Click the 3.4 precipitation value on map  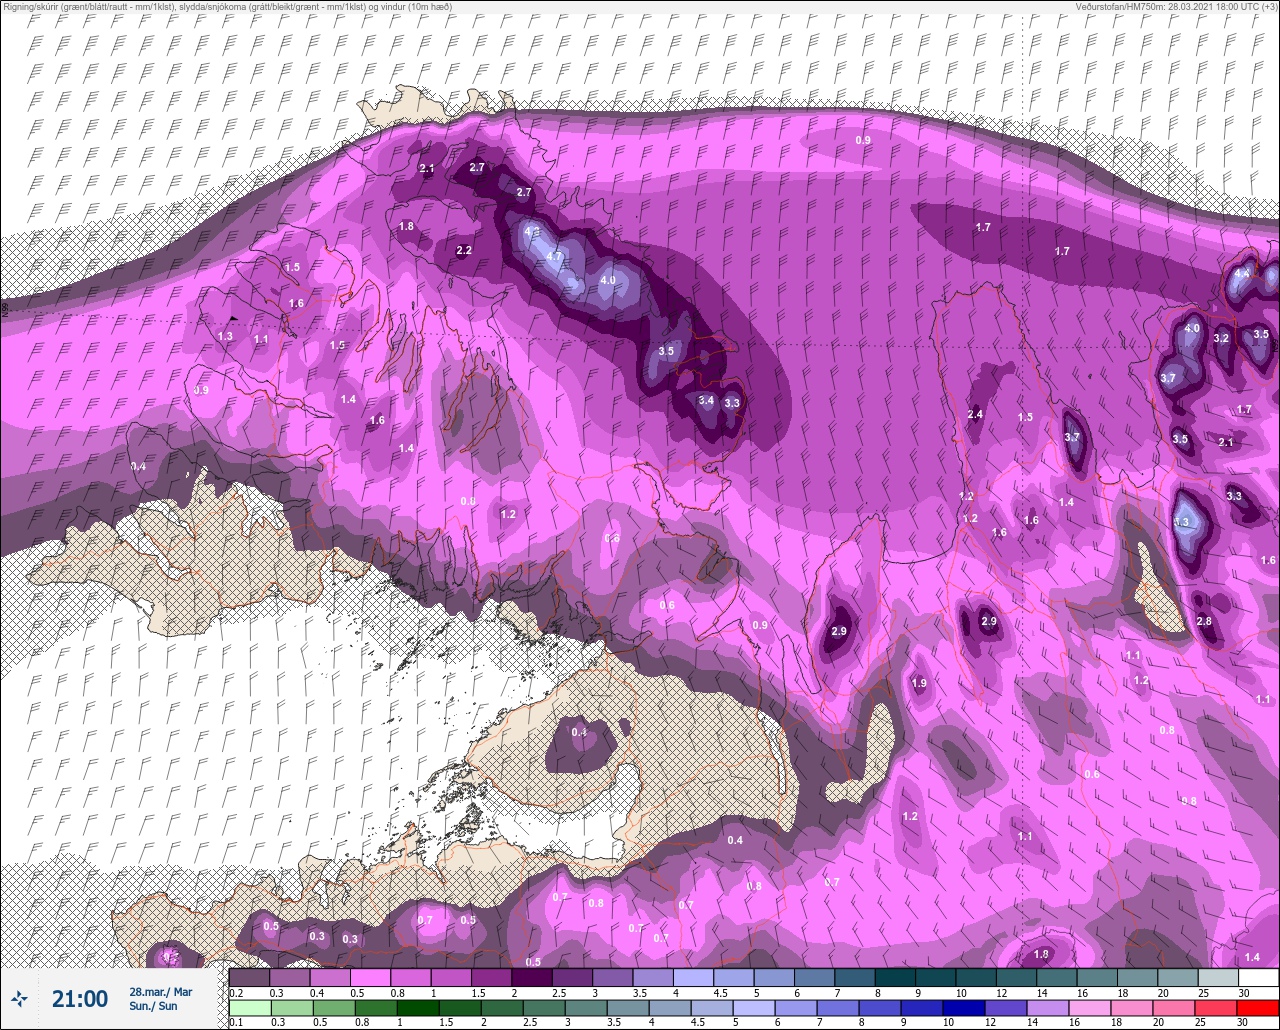(x=706, y=401)
